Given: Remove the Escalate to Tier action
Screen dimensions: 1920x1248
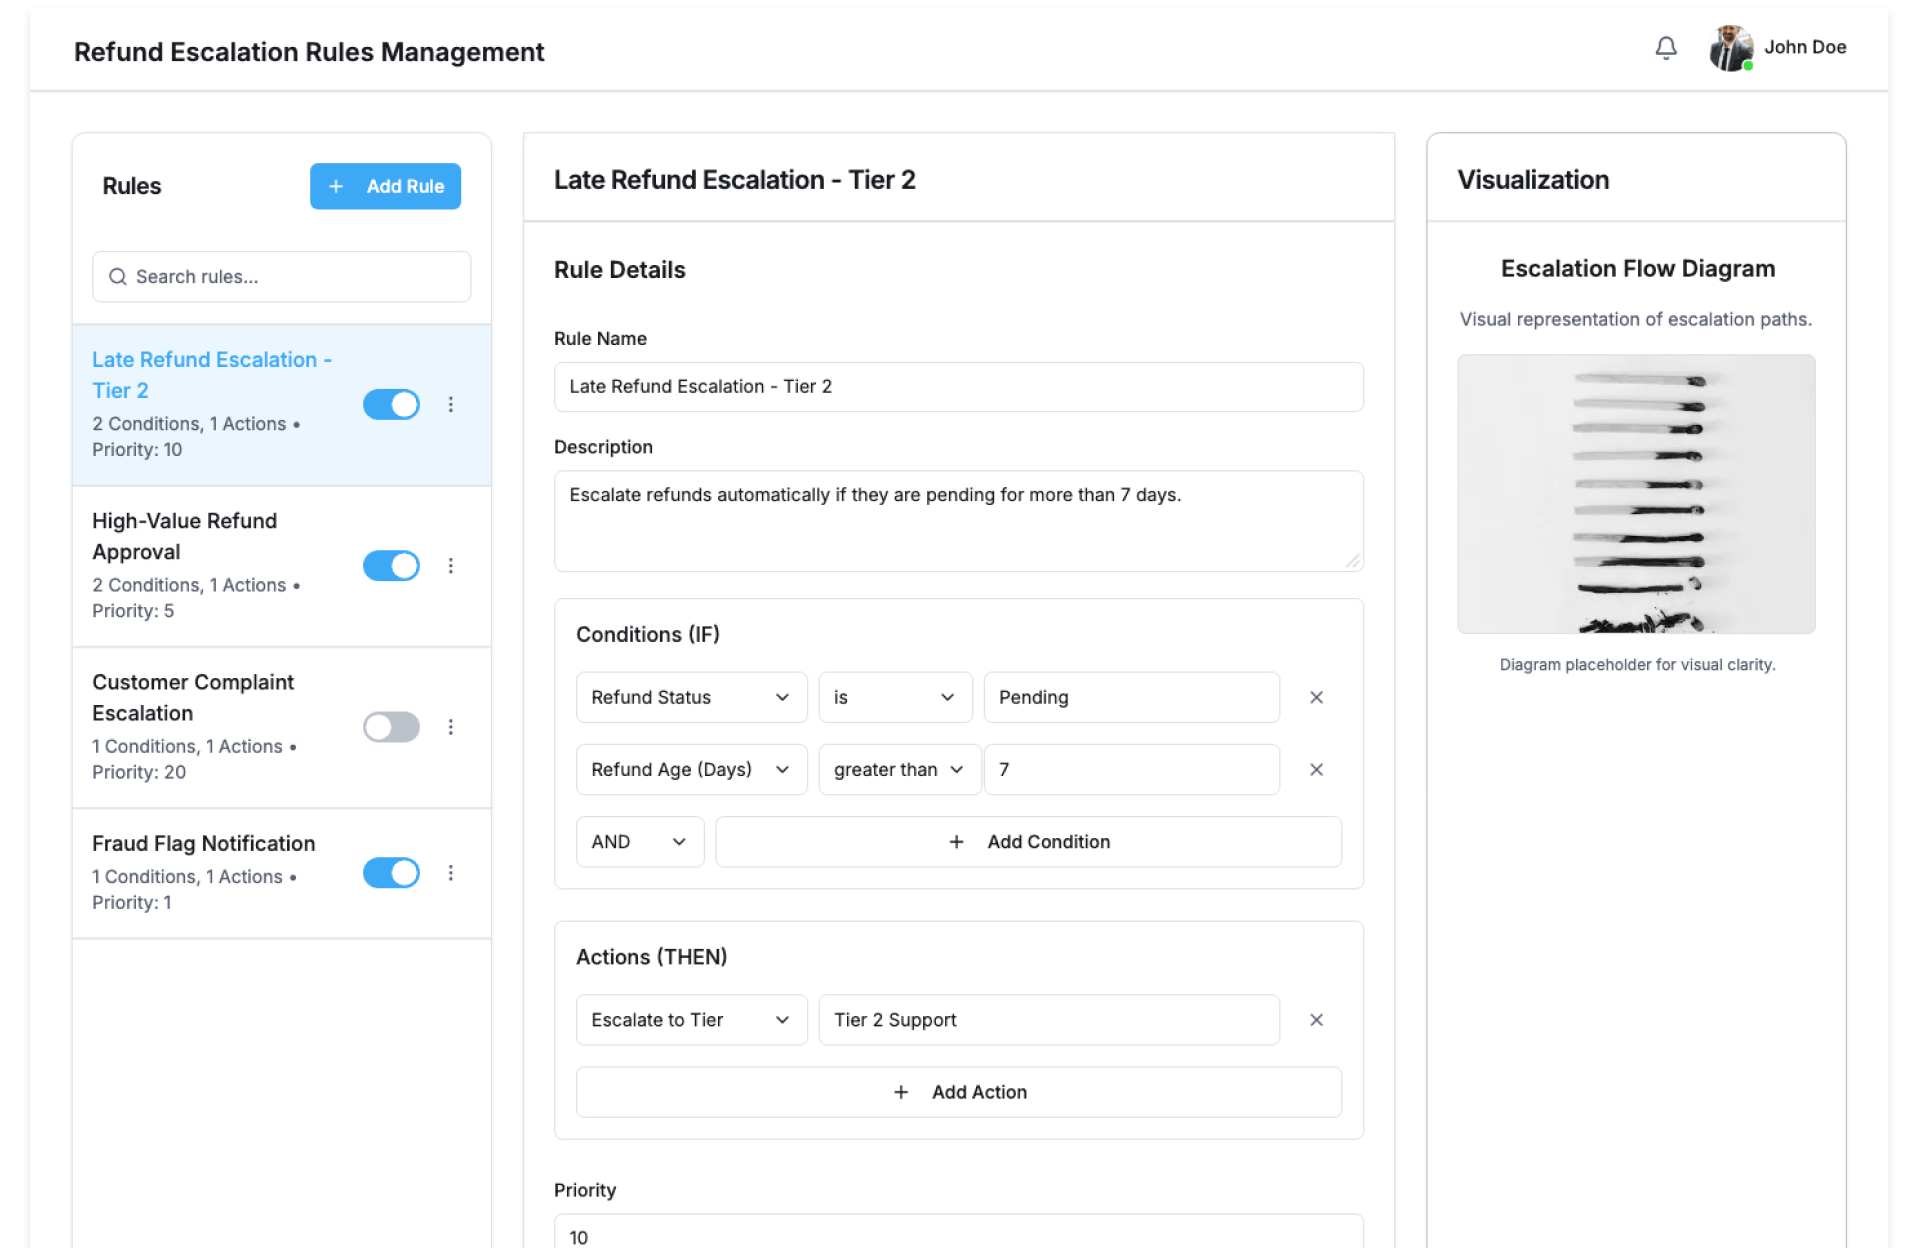Looking at the screenshot, I should (x=1316, y=1020).
